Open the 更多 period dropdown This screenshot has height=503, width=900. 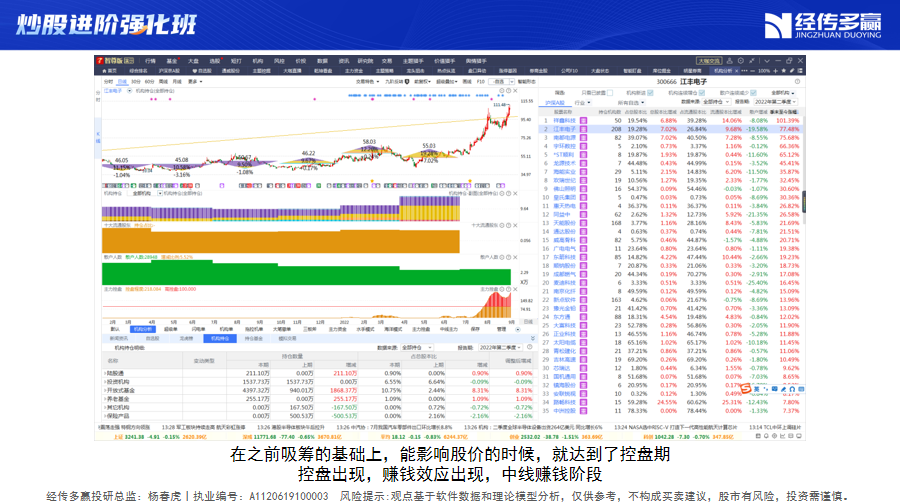(x=195, y=82)
